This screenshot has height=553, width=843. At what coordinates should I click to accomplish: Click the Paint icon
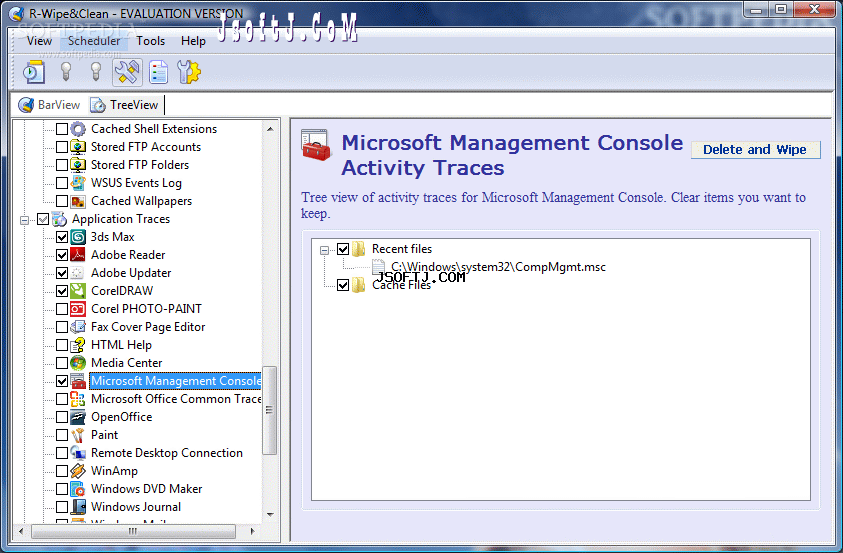click(x=78, y=435)
